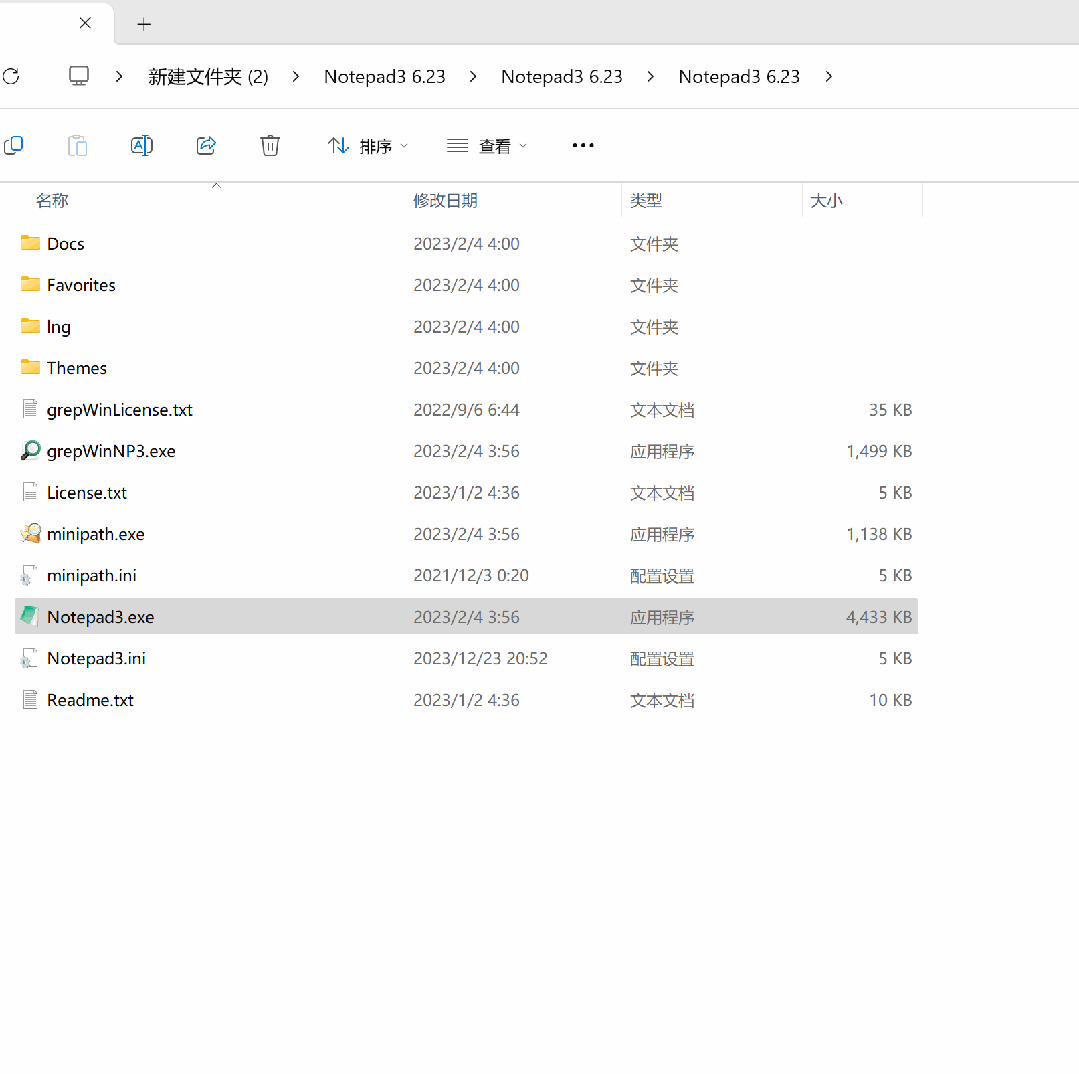The width and height of the screenshot is (1079, 1074).
Task: Open the 排序 sort dropdown
Action: (x=367, y=146)
